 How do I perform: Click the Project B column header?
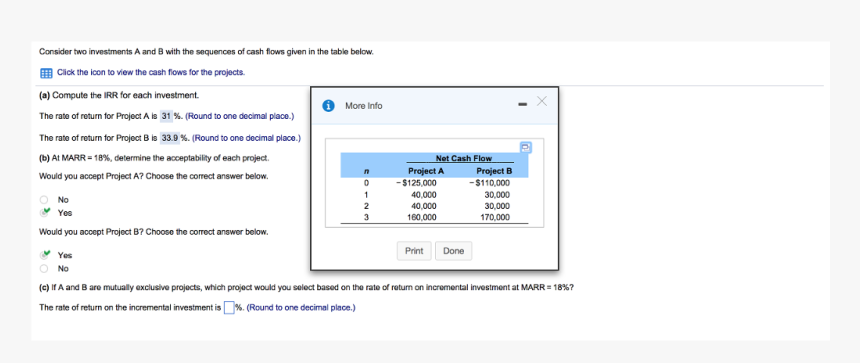(494, 171)
